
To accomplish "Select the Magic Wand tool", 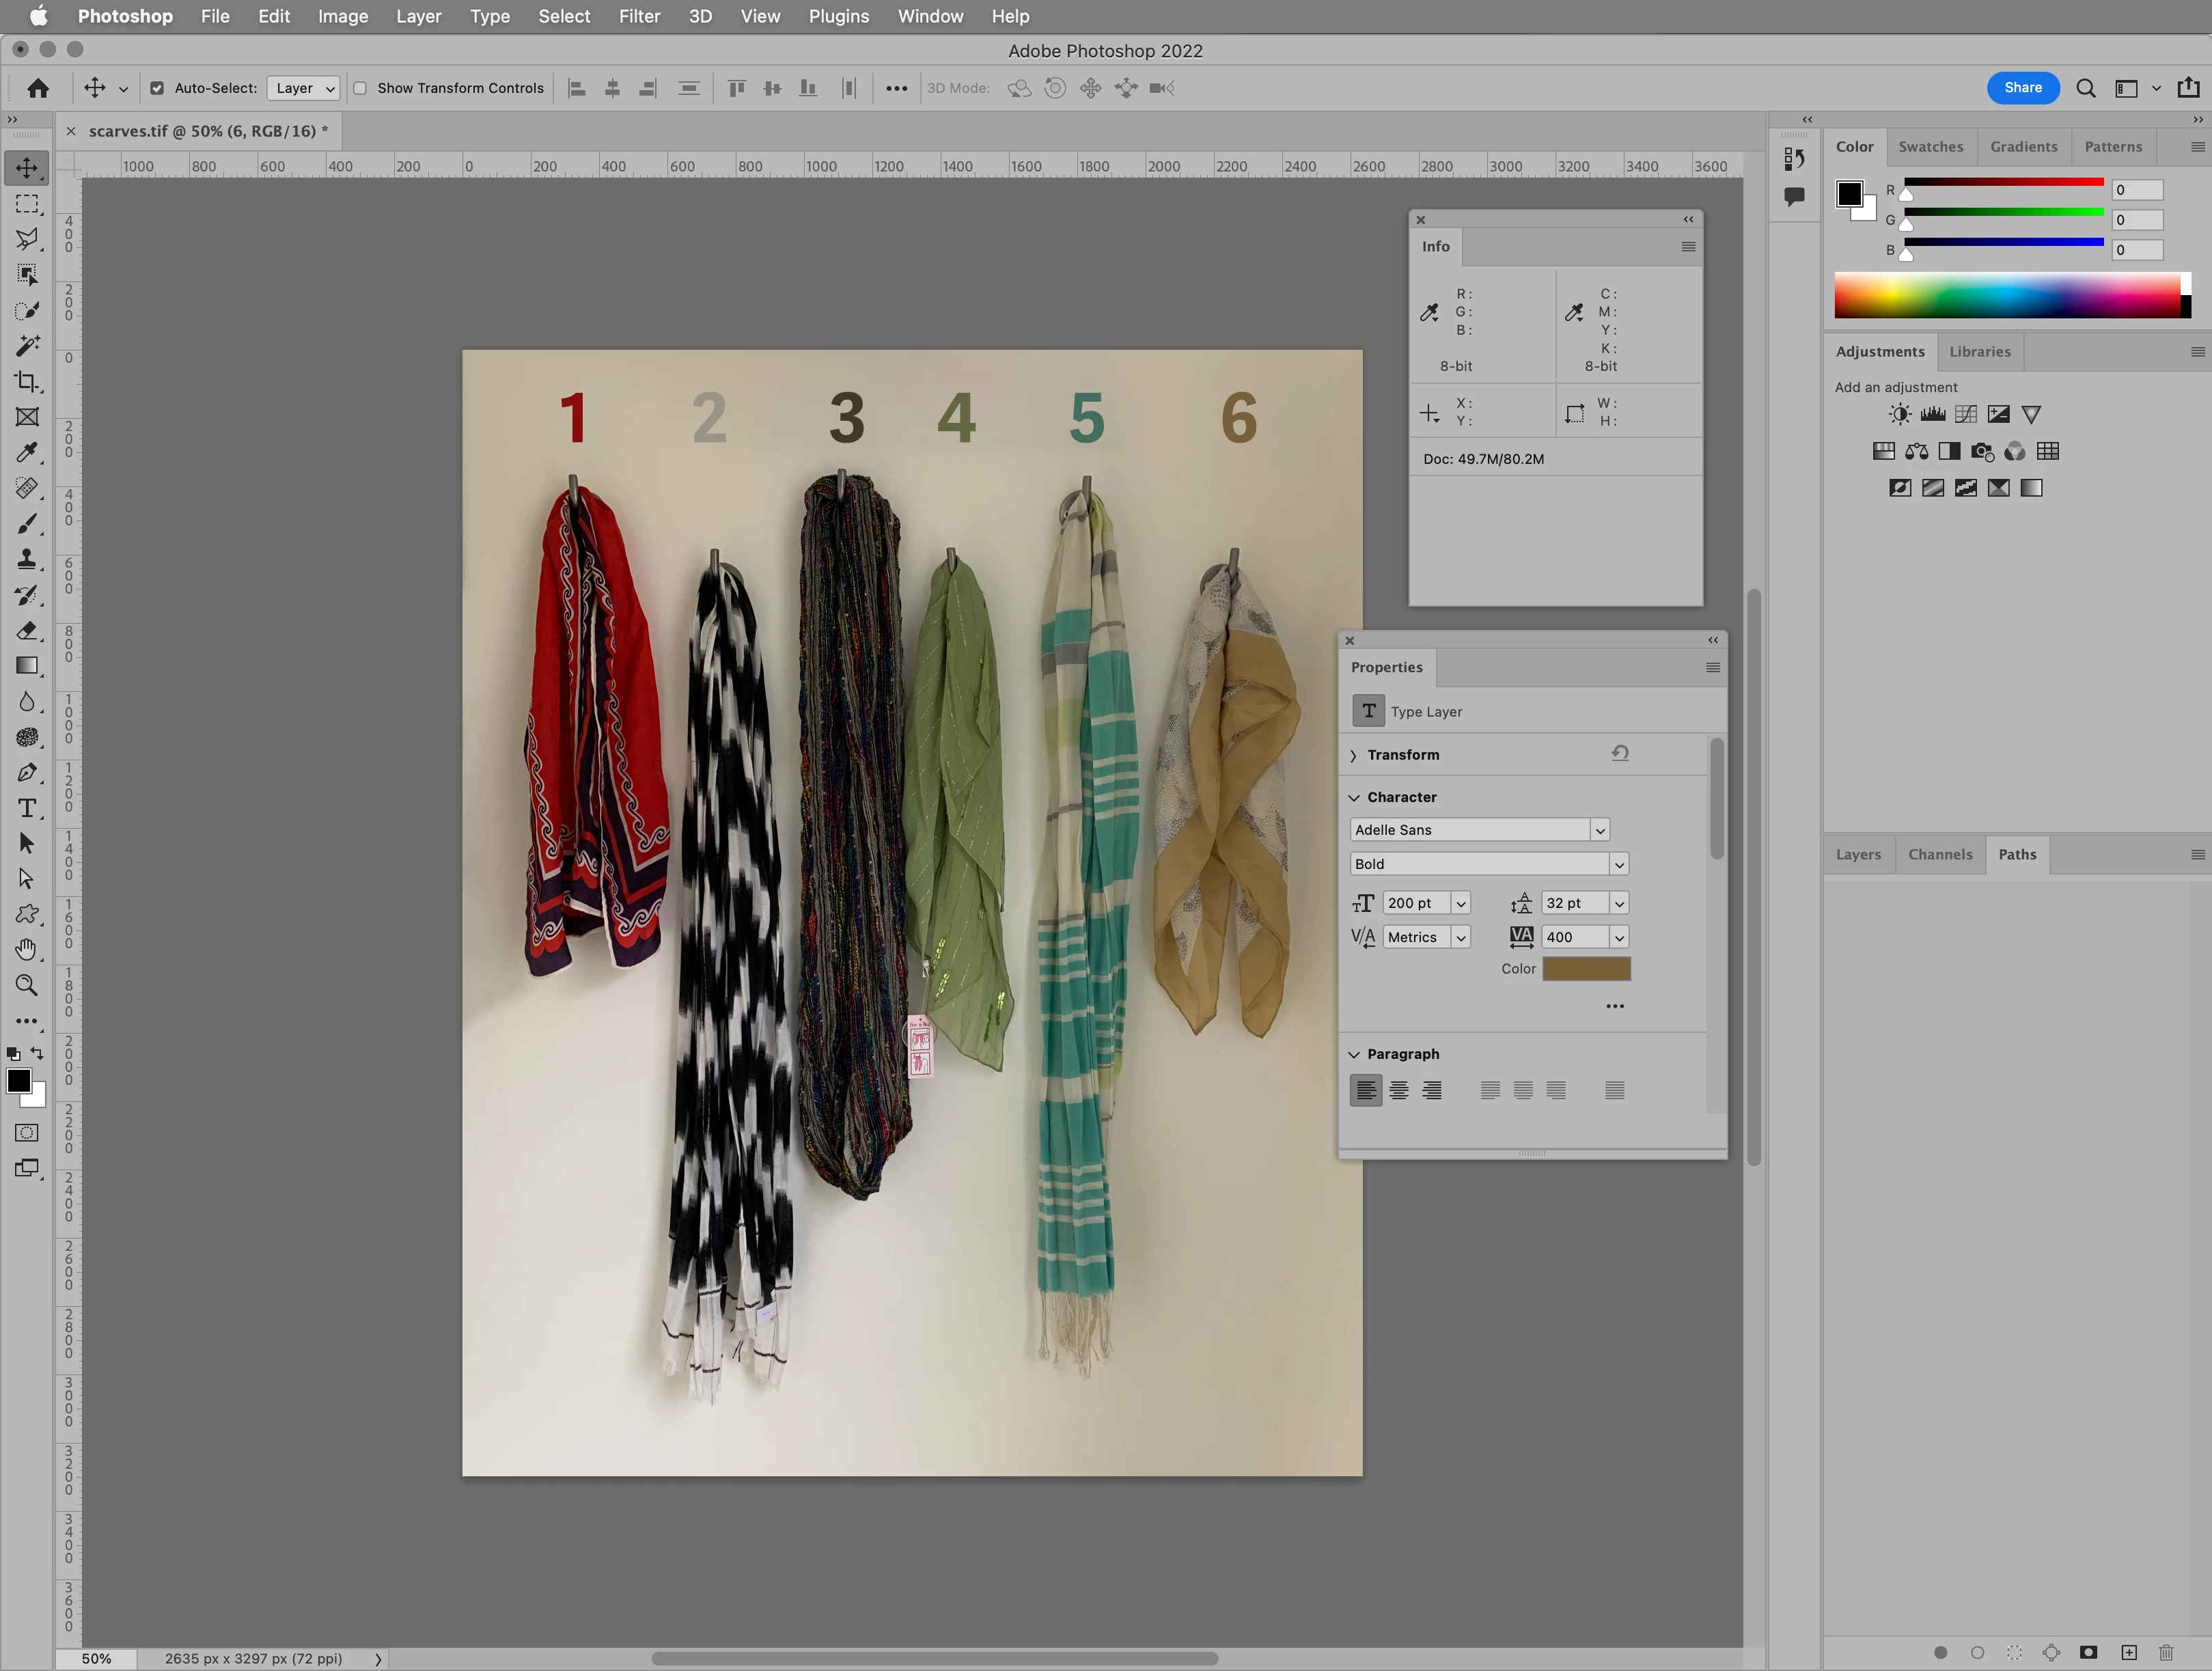I will 27,346.
